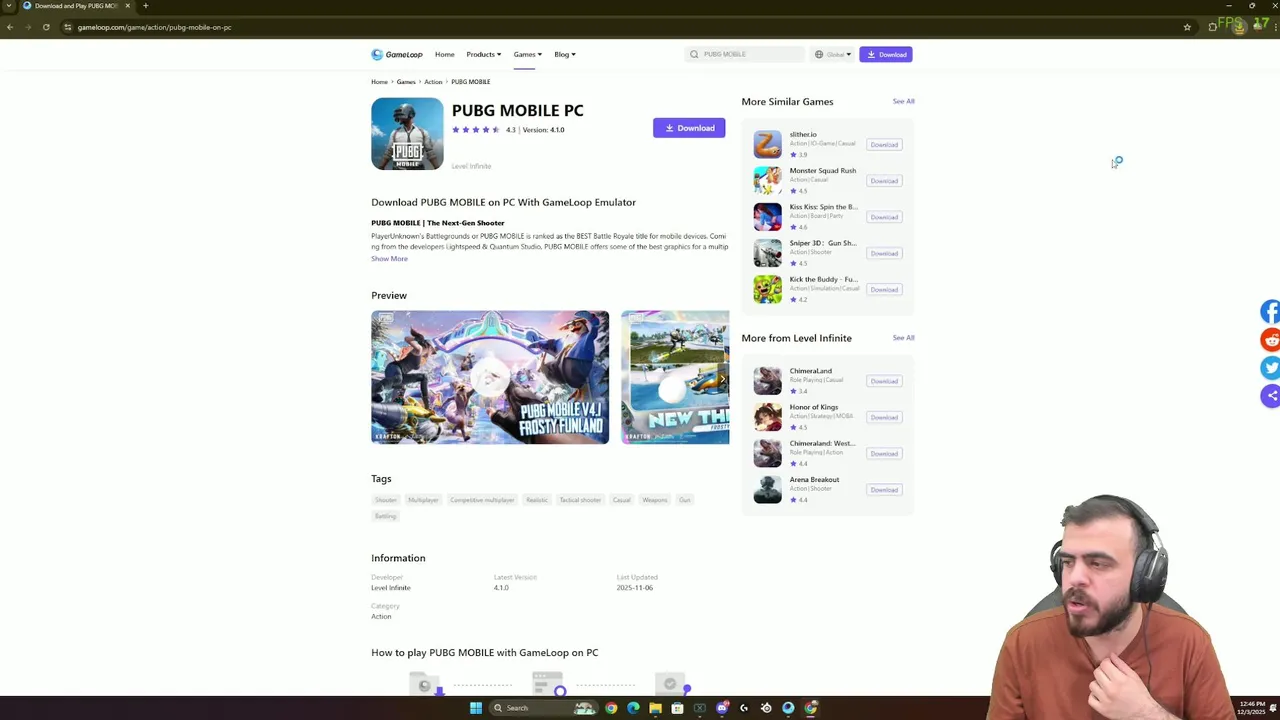1280x720 pixels.
Task: Share page via Reddit side icon
Action: (1270, 340)
